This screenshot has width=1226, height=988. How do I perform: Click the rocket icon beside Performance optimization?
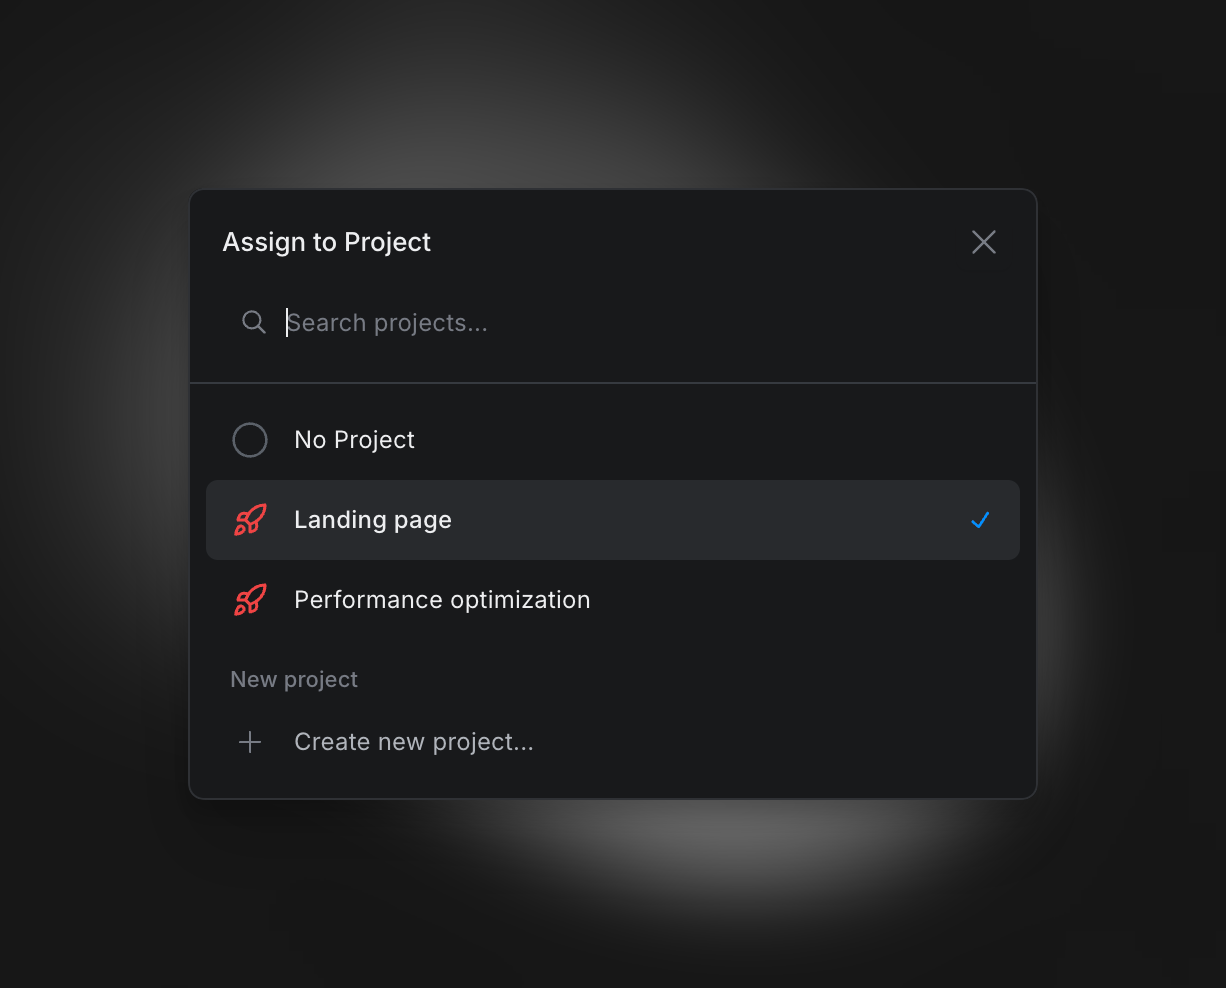pyautogui.click(x=250, y=600)
